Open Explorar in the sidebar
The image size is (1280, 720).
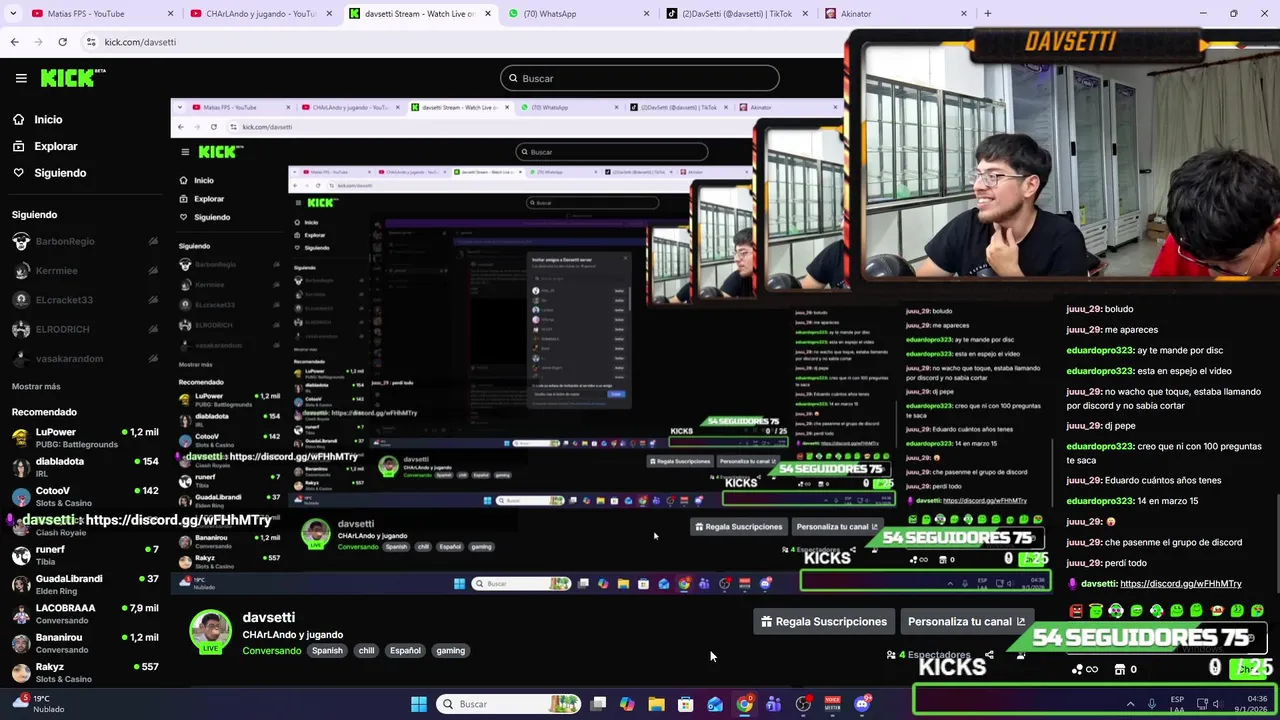(55, 146)
